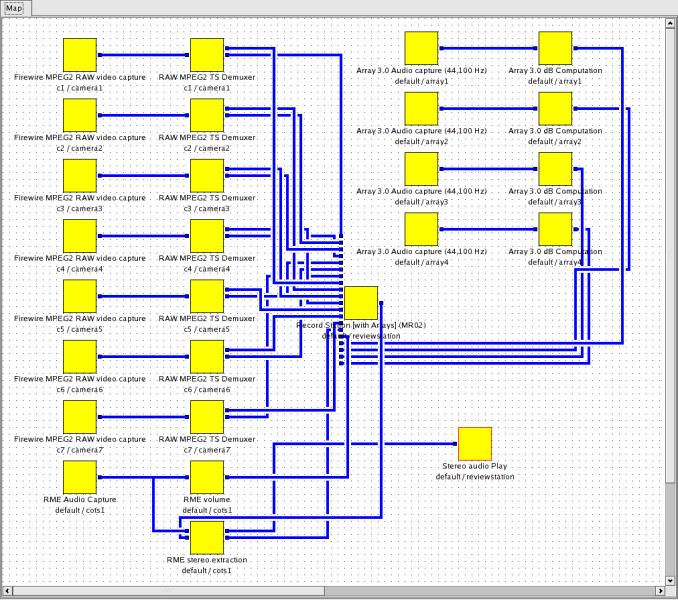Click the horizontal scrollbar left arrow

[x=7, y=590]
